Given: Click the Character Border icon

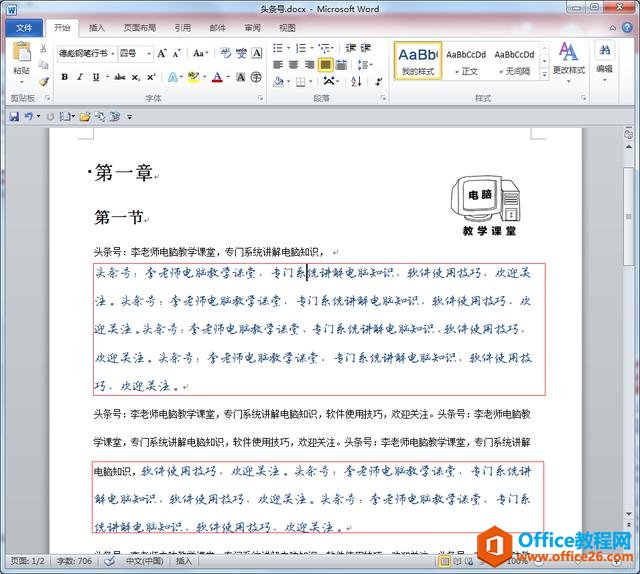Looking at the screenshot, I should pos(257,53).
